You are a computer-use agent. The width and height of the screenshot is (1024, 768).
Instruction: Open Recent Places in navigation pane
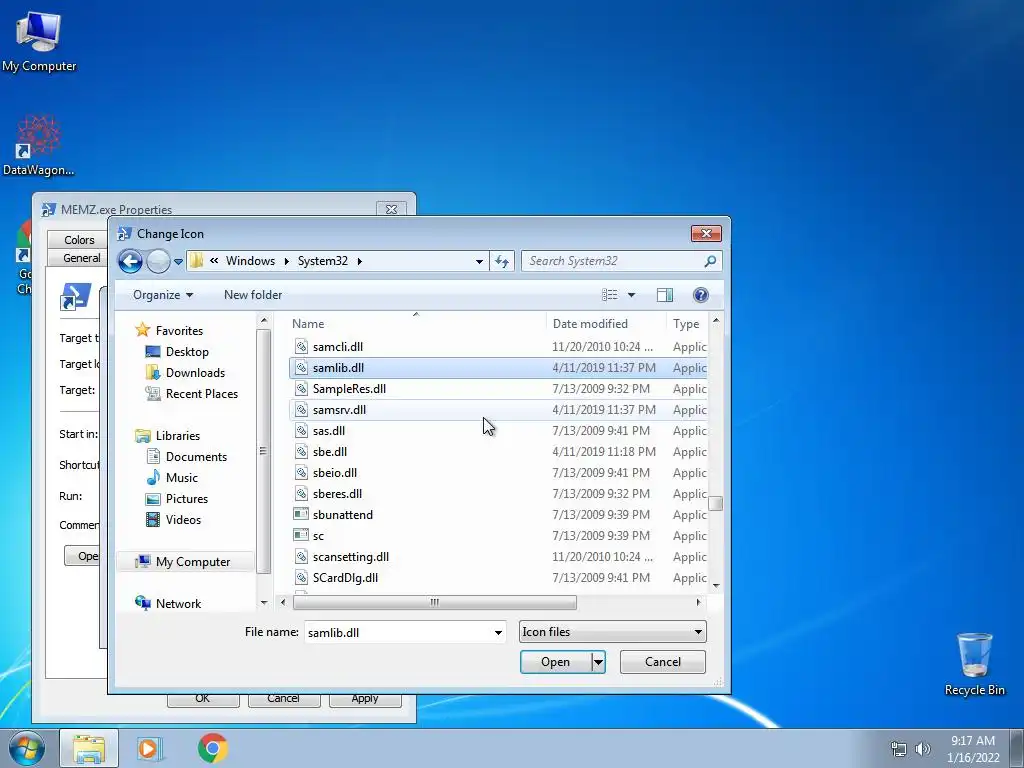(x=191, y=394)
